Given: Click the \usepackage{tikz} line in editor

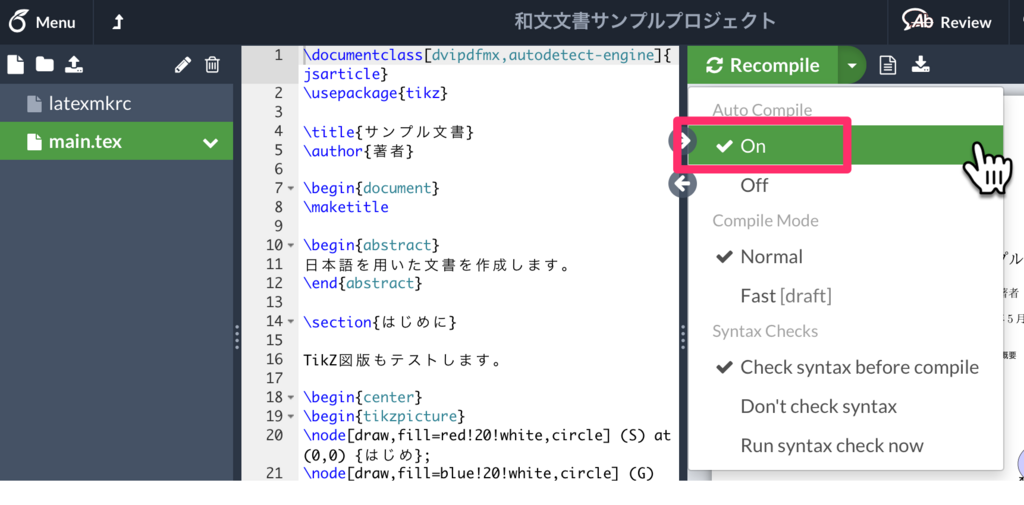Looking at the screenshot, I should (376, 93).
